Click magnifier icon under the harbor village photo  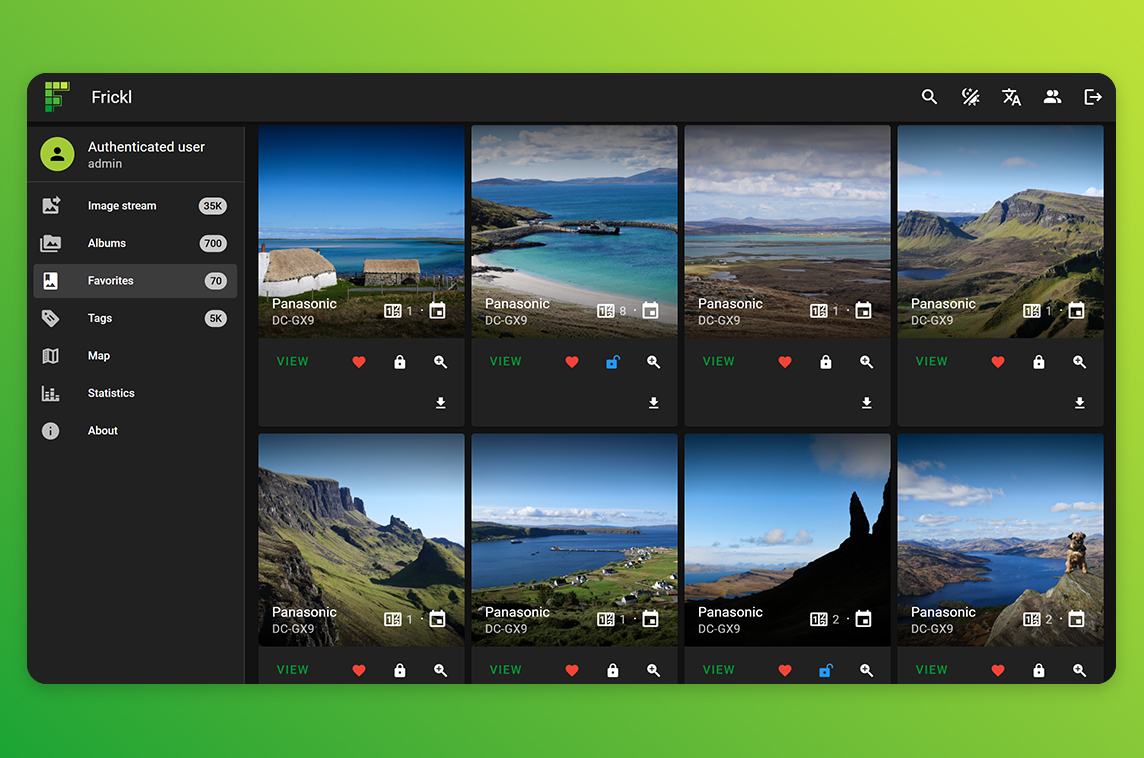[654, 670]
